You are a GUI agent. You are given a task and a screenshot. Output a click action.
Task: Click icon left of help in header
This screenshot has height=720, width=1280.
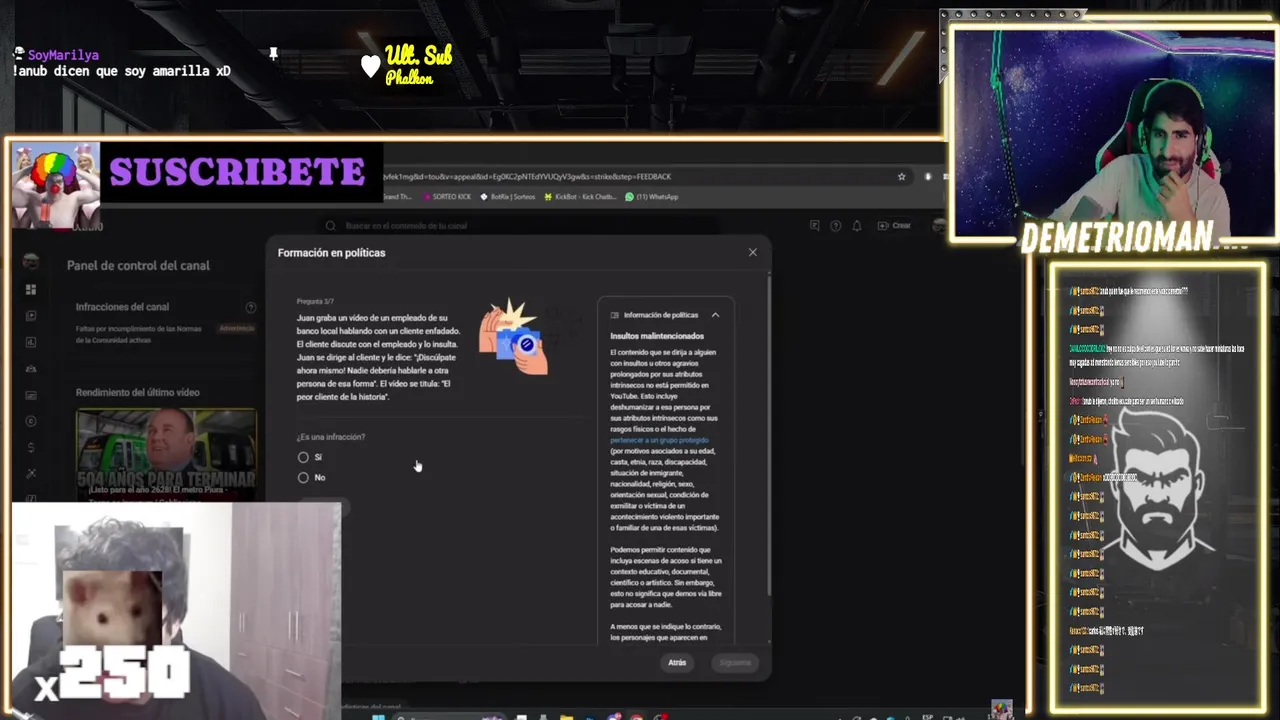point(816,226)
